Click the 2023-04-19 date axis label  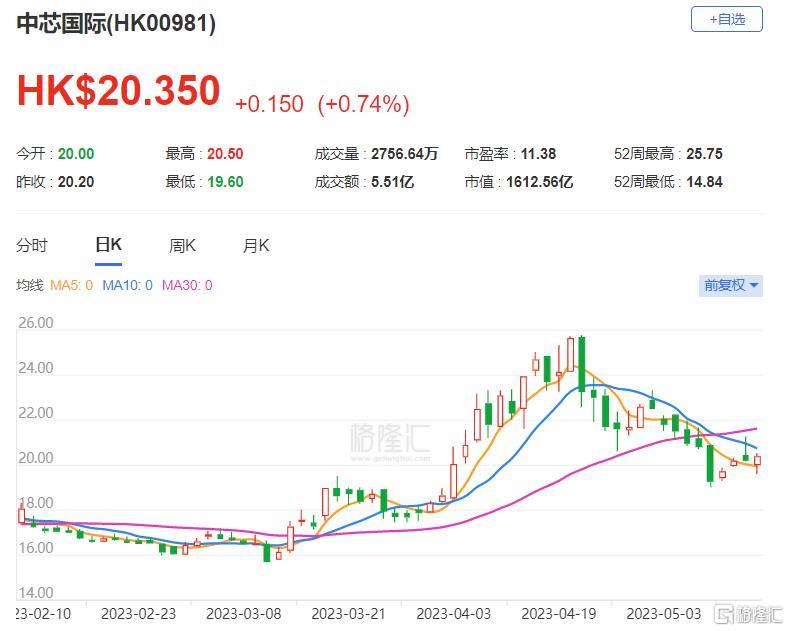point(559,614)
